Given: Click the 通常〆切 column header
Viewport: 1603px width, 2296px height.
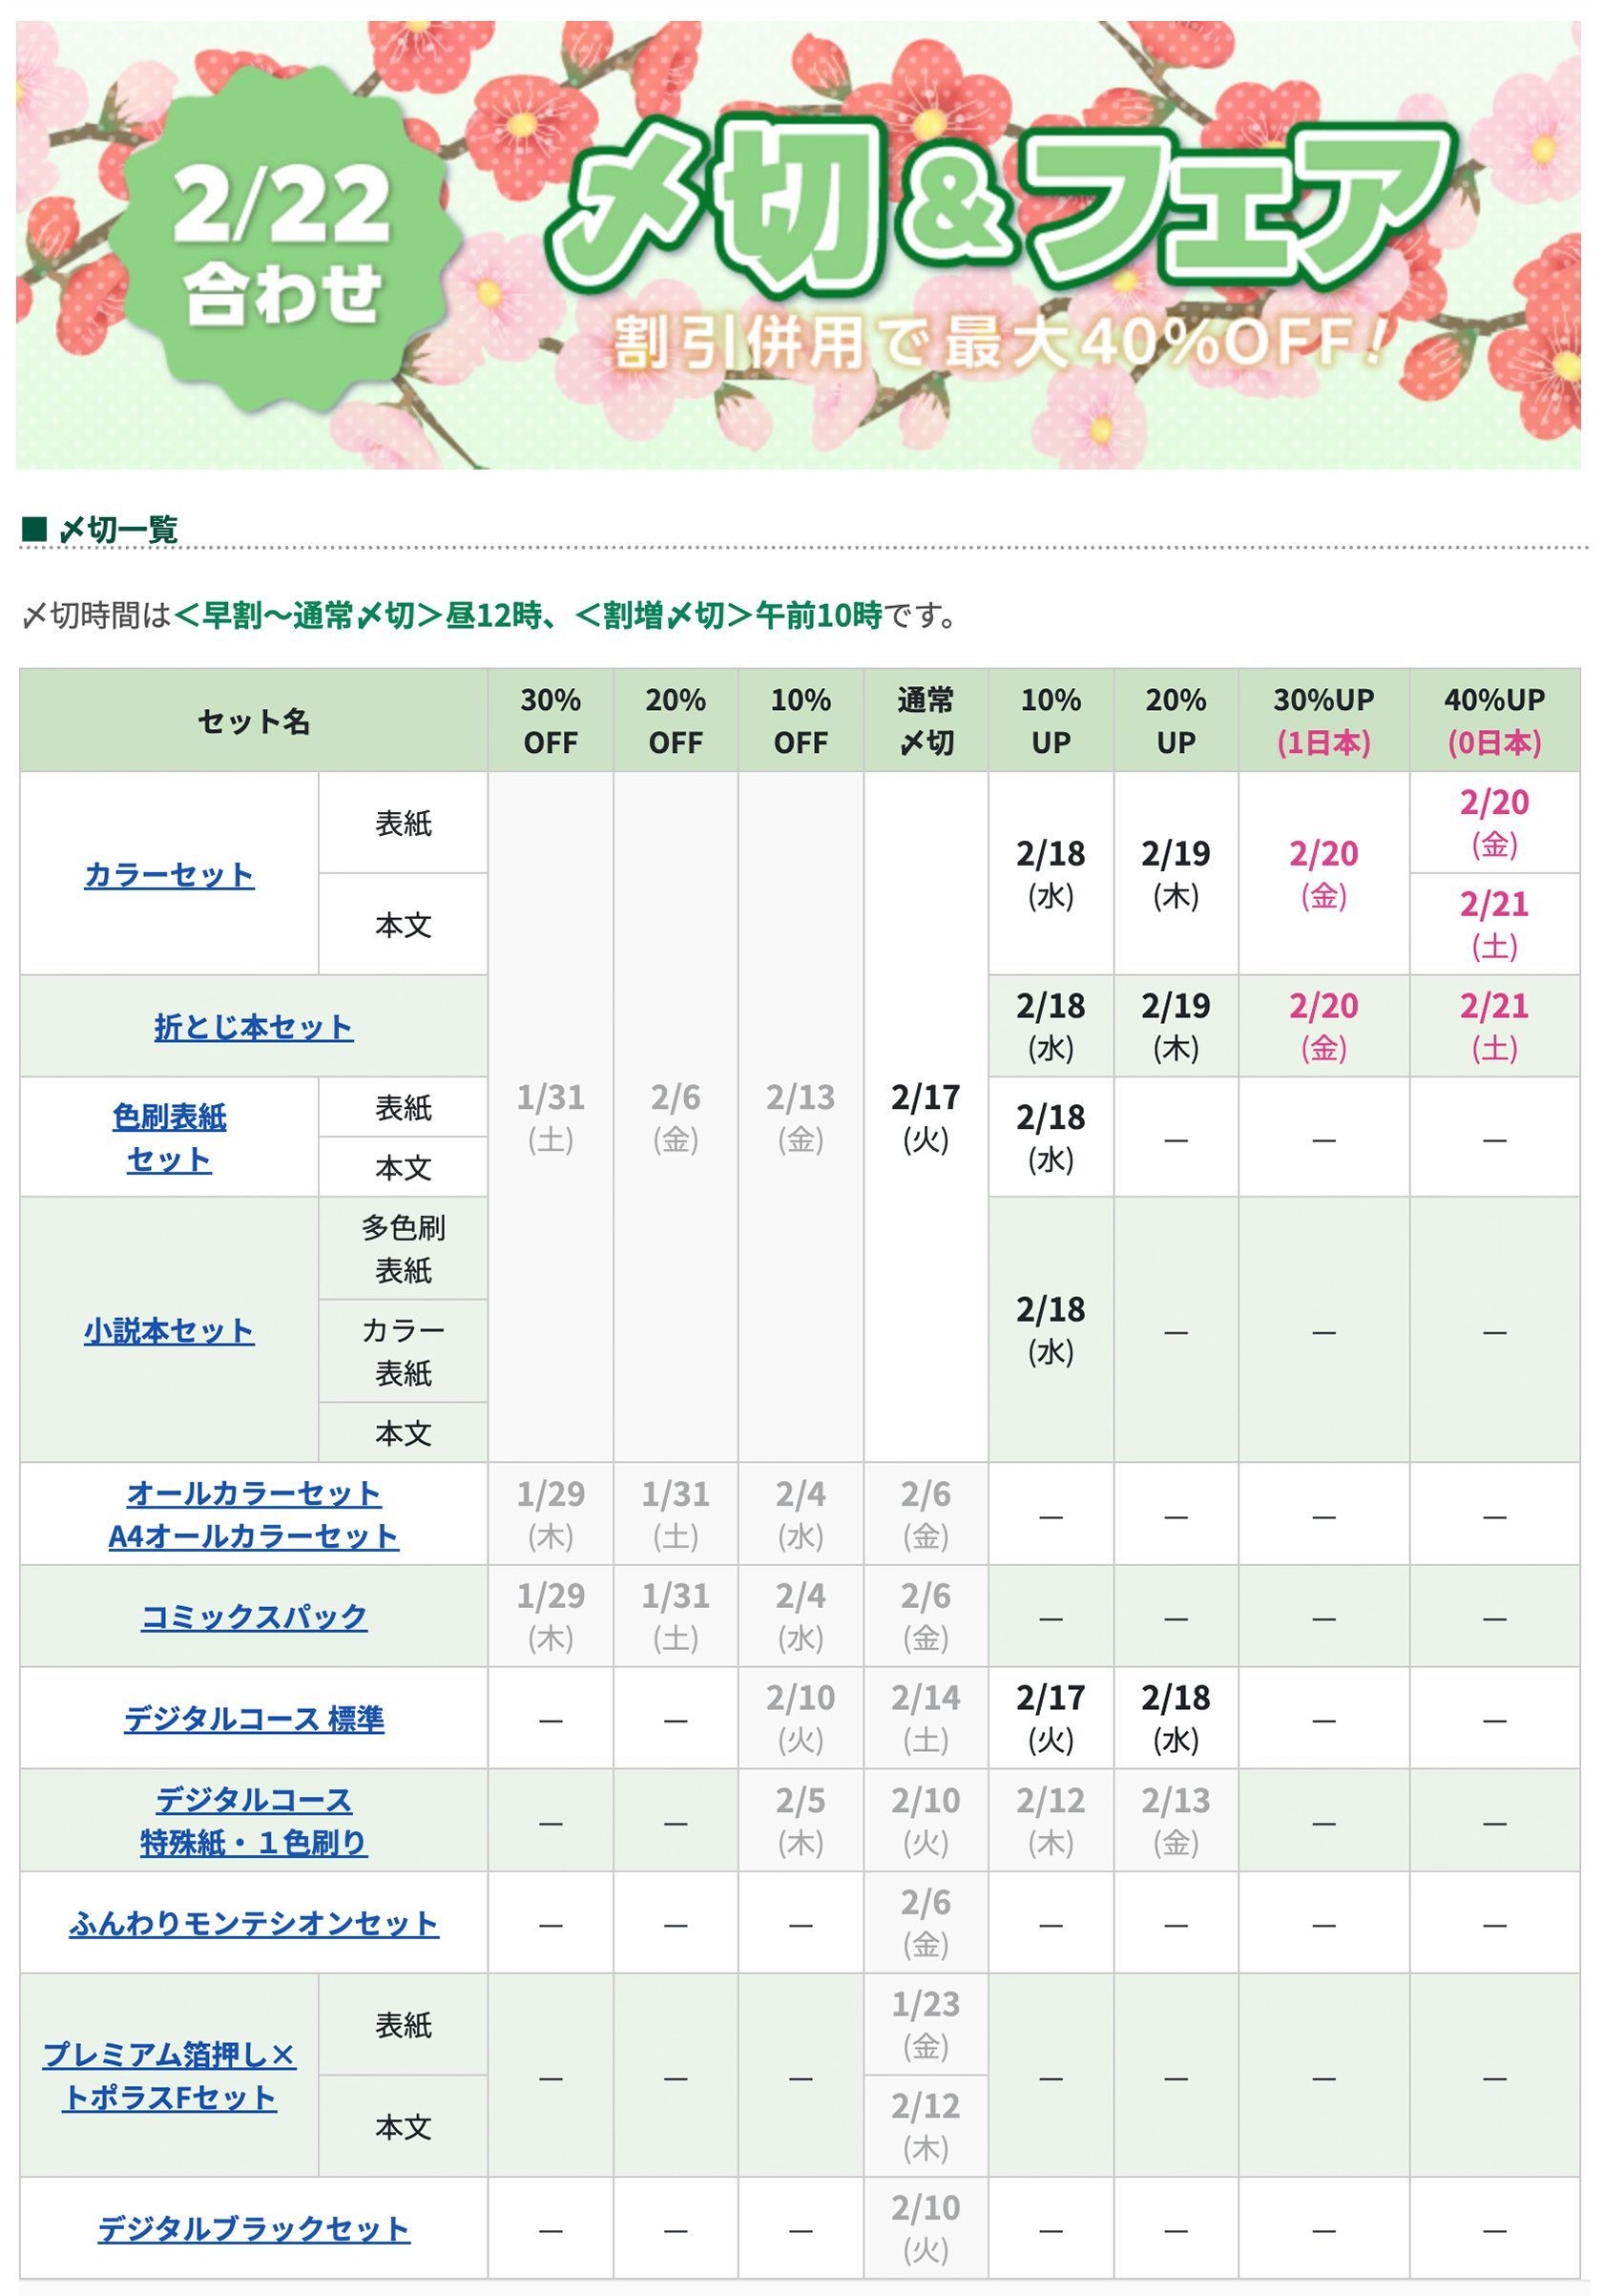Looking at the screenshot, I should (925, 720).
